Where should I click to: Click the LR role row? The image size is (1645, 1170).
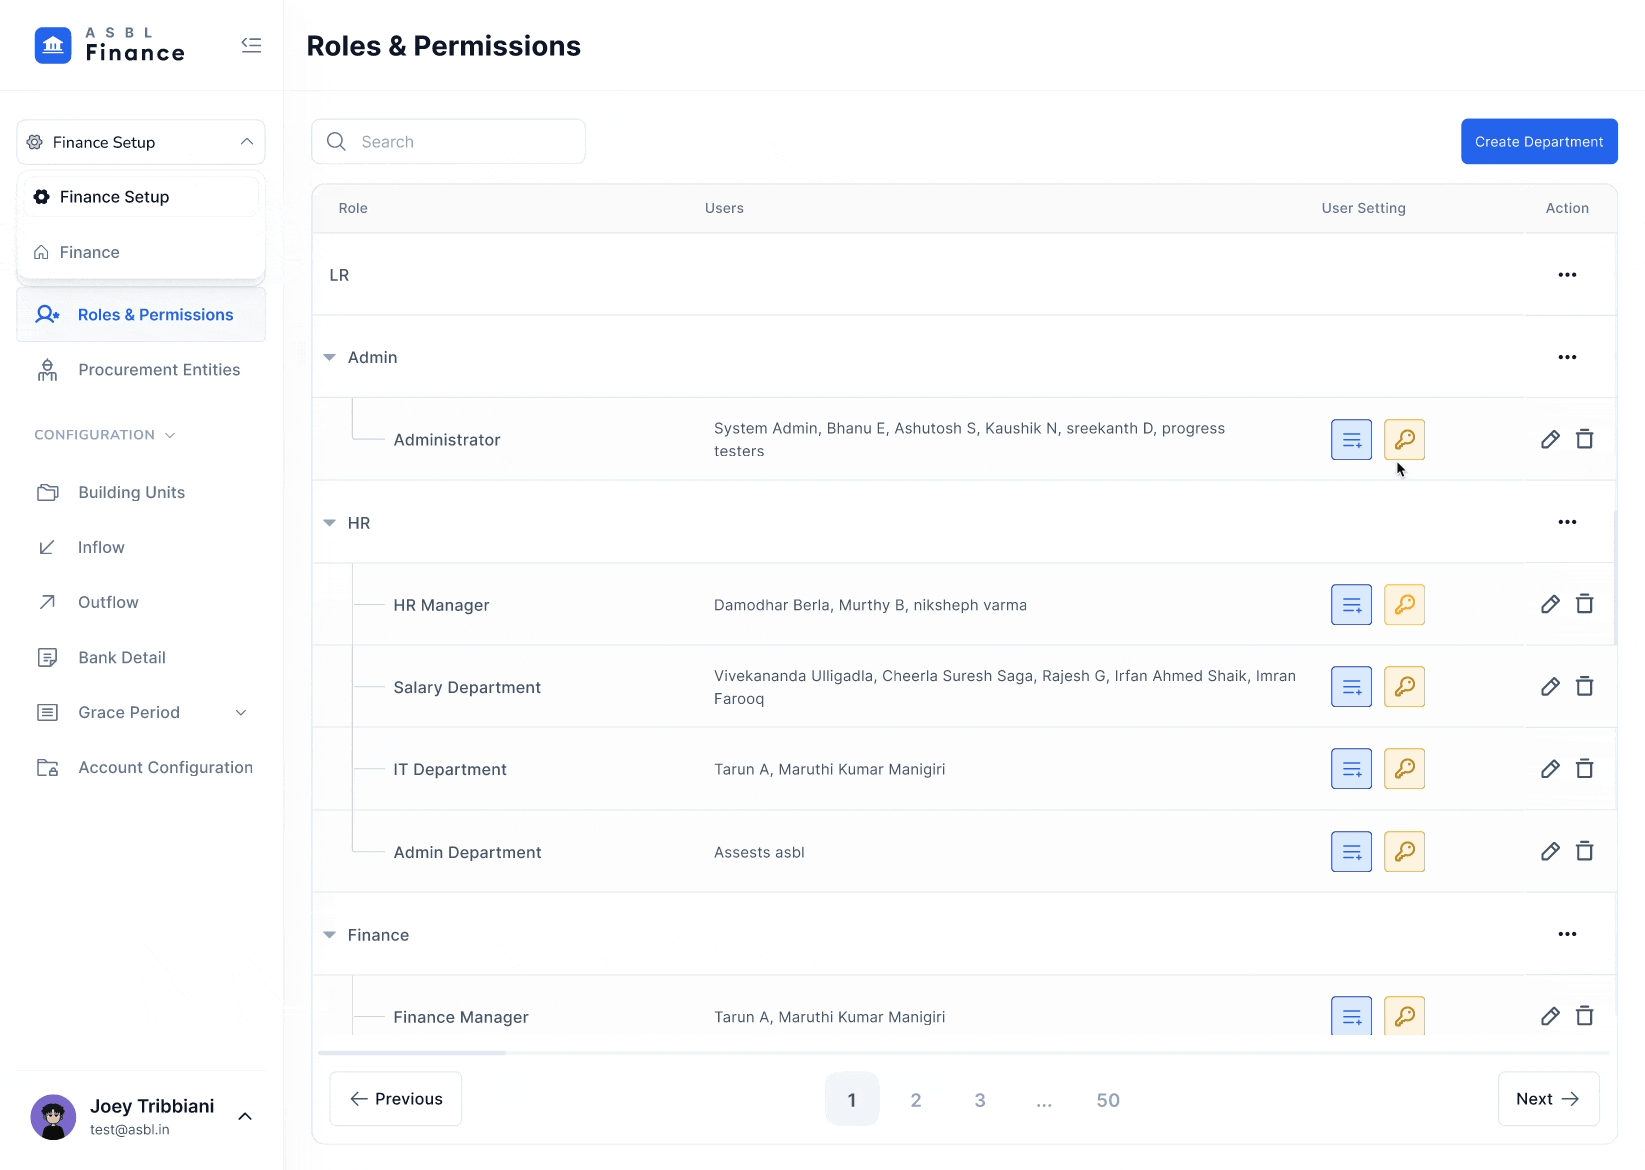tap(964, 275)
